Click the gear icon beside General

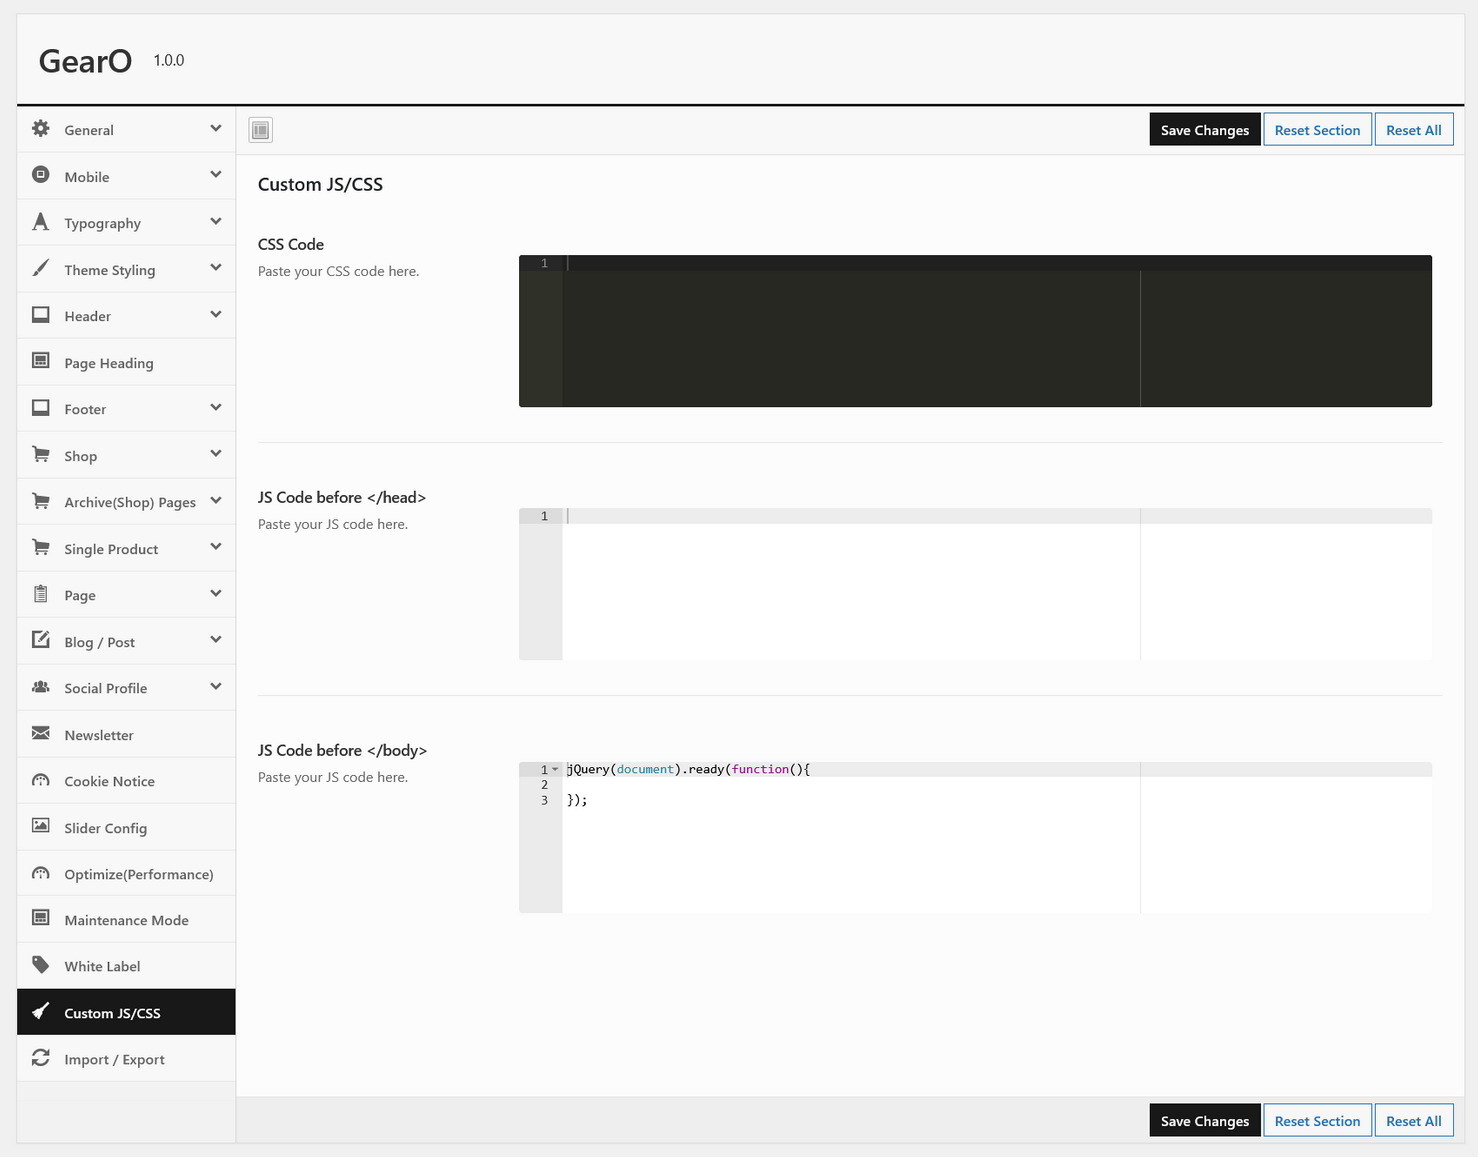[41, 129]
